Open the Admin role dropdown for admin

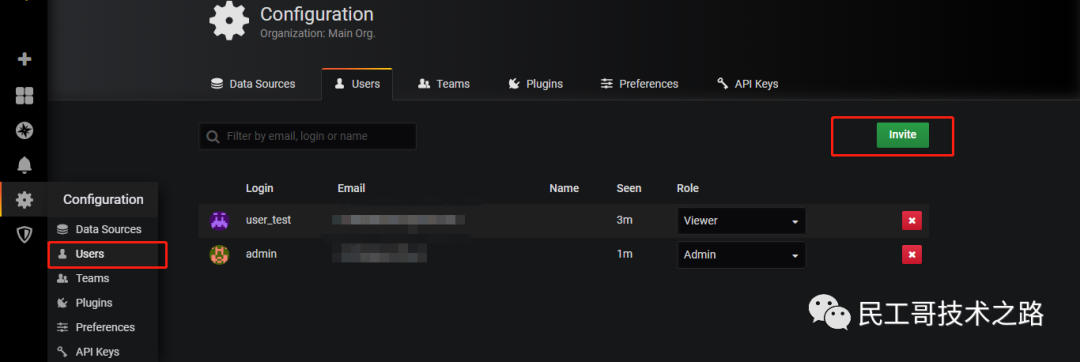pos(742,255)
